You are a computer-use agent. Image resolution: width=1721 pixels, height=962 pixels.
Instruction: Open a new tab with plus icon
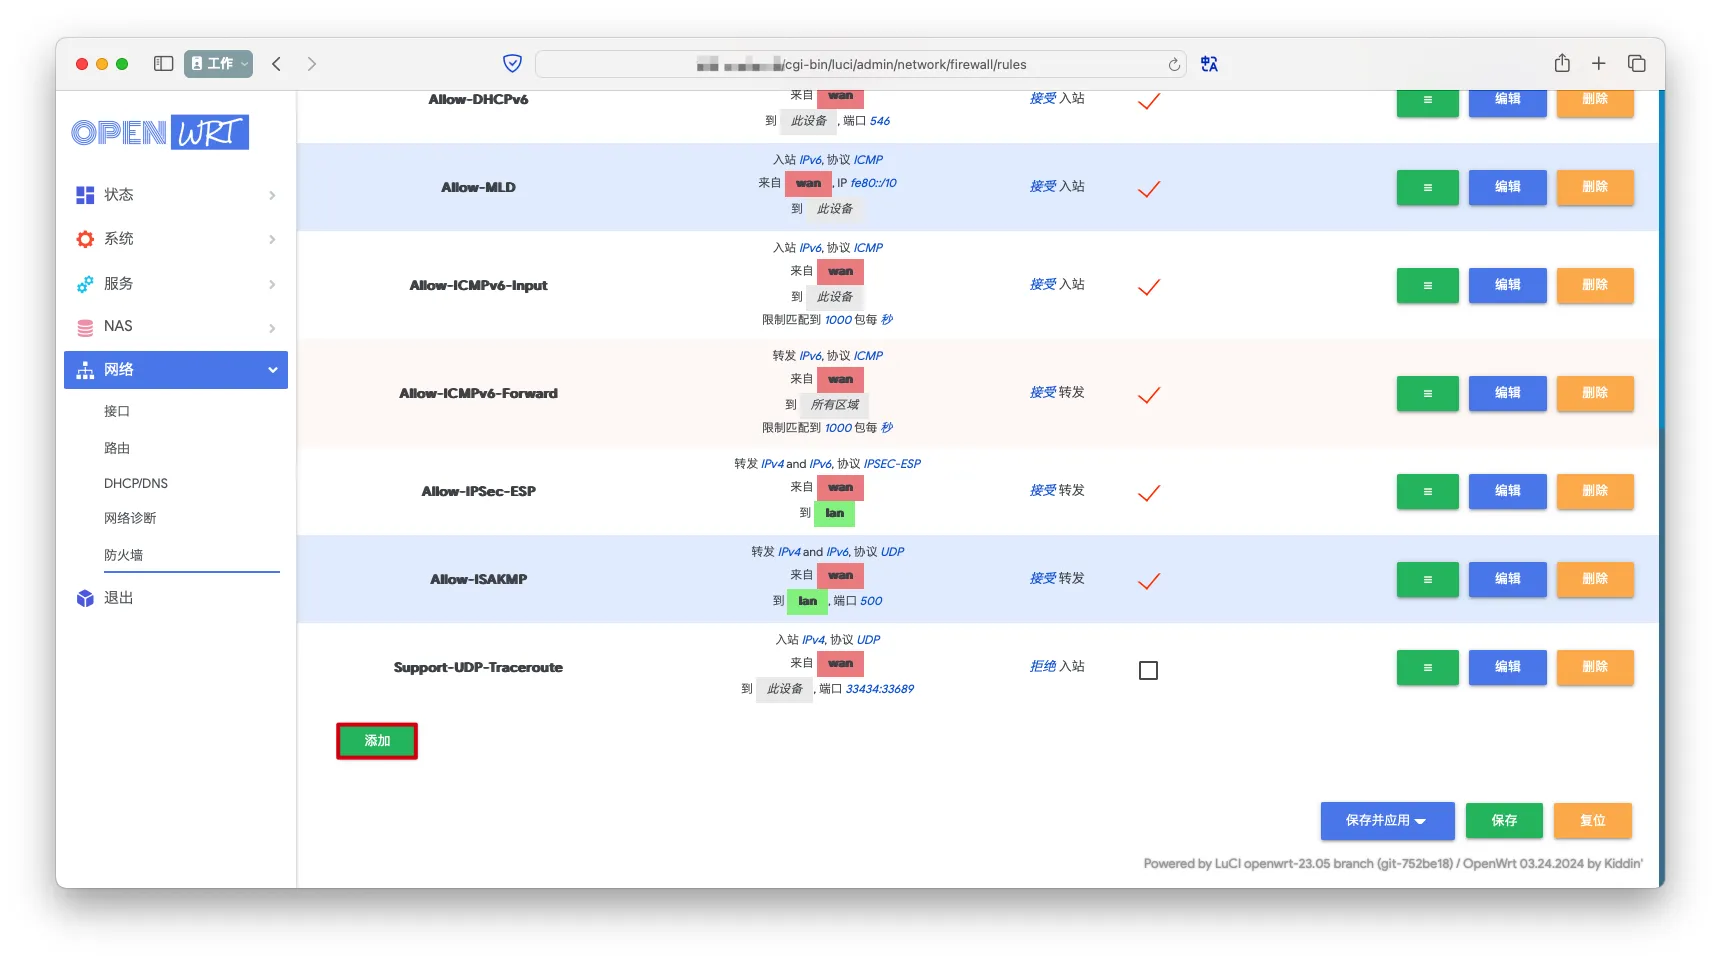[x=1599, y=64]
